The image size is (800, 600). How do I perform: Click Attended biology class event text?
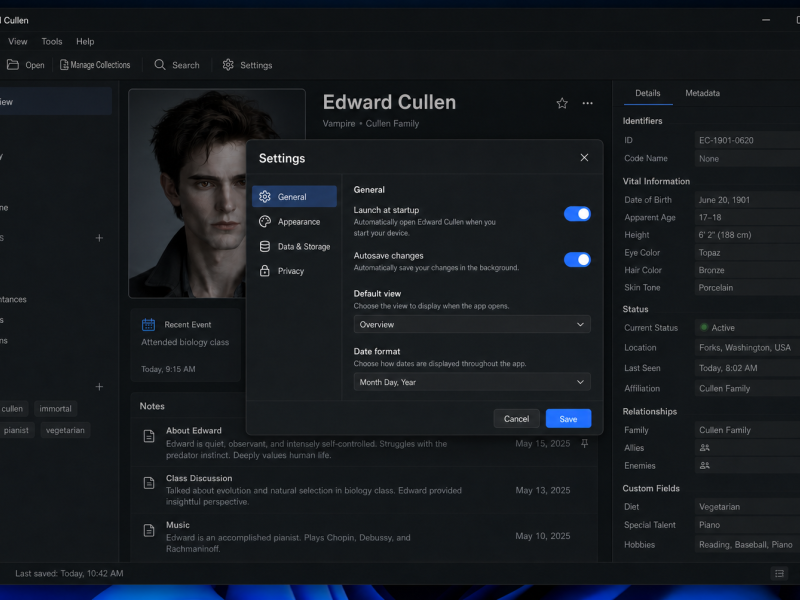tap(185, 342)
